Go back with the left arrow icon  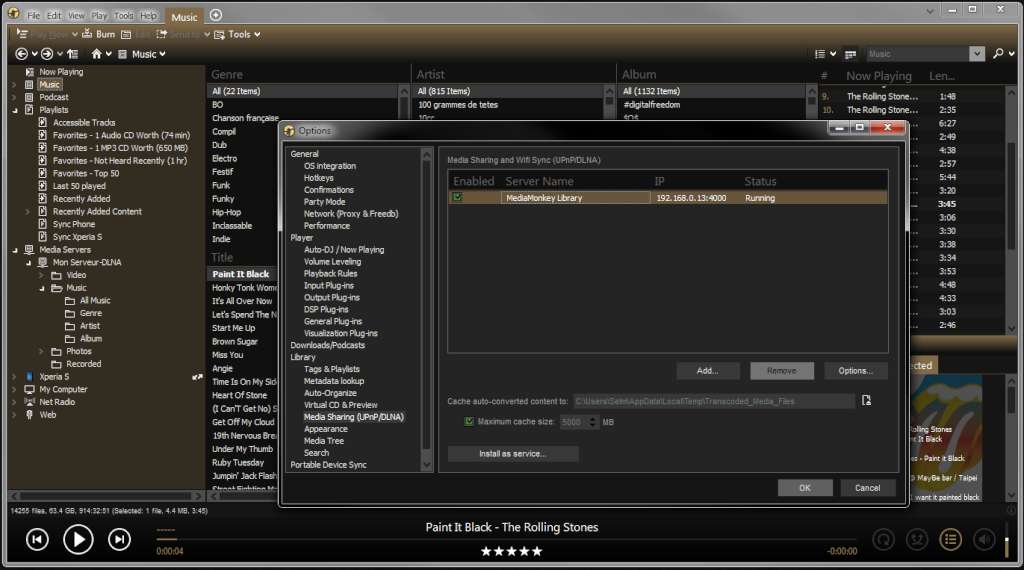pyautogui.click(x=22, y=54)
